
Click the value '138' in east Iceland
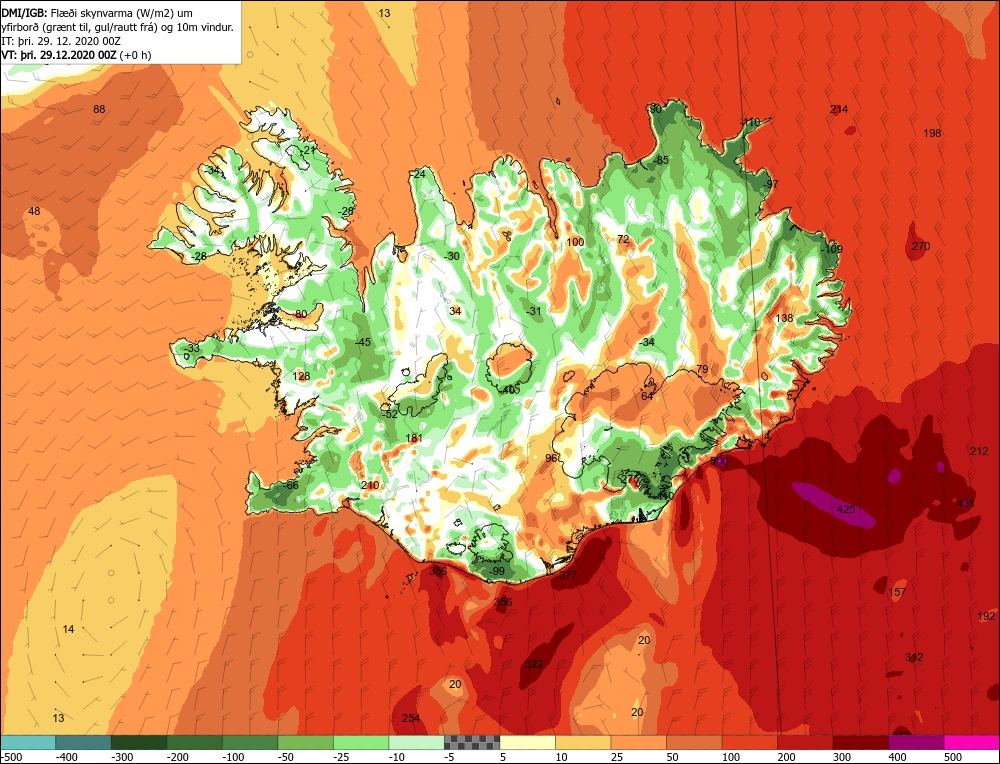(784, 318)
